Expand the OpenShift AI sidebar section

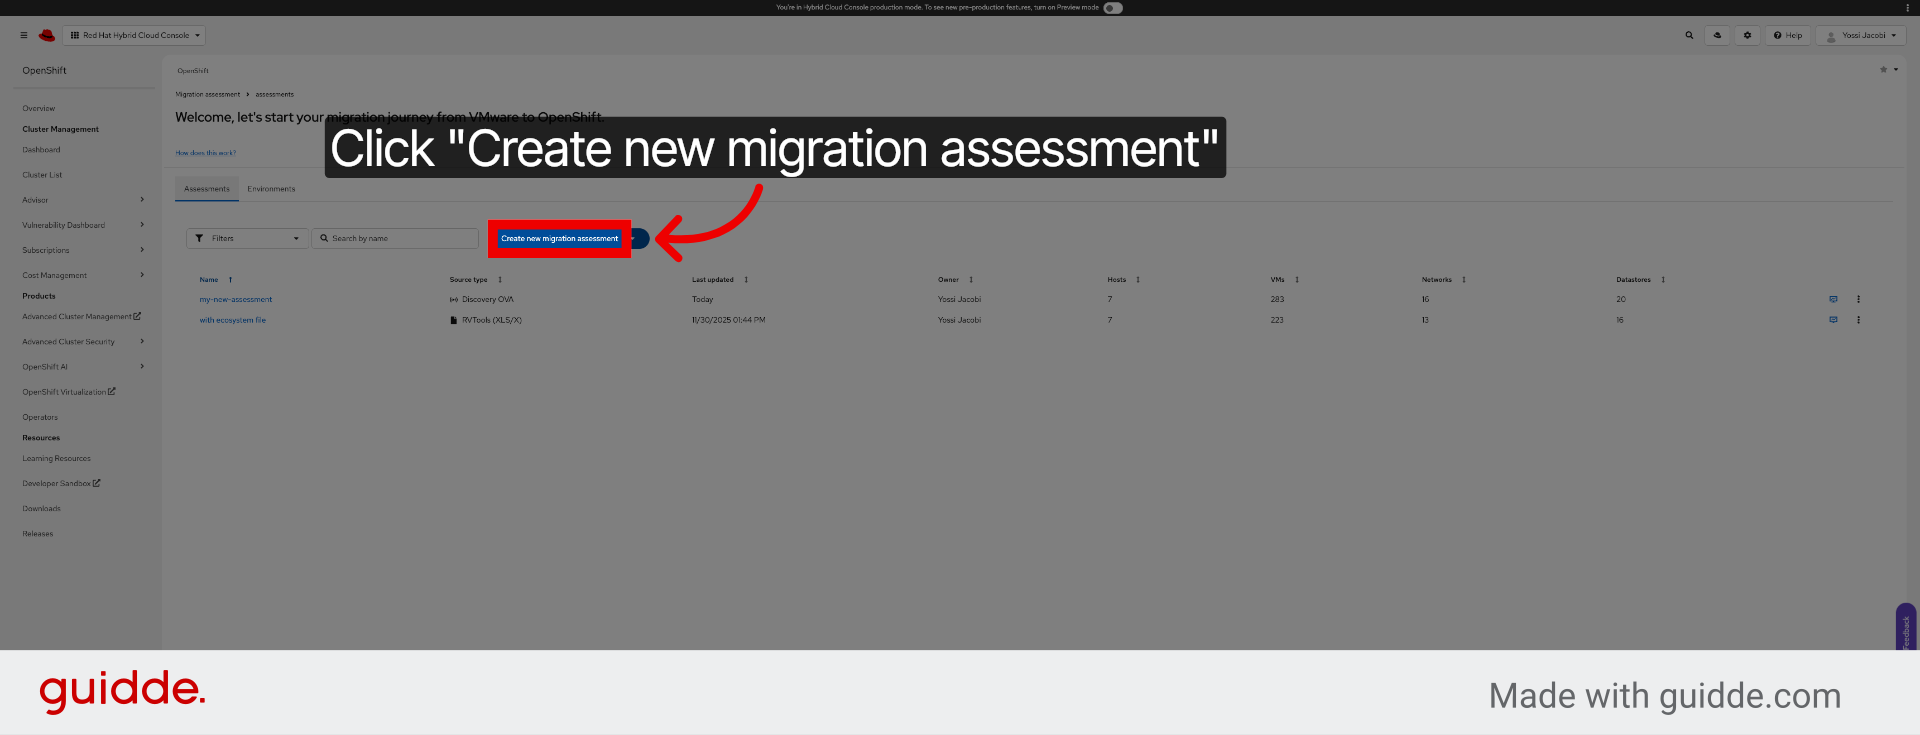tap(83, 366)
